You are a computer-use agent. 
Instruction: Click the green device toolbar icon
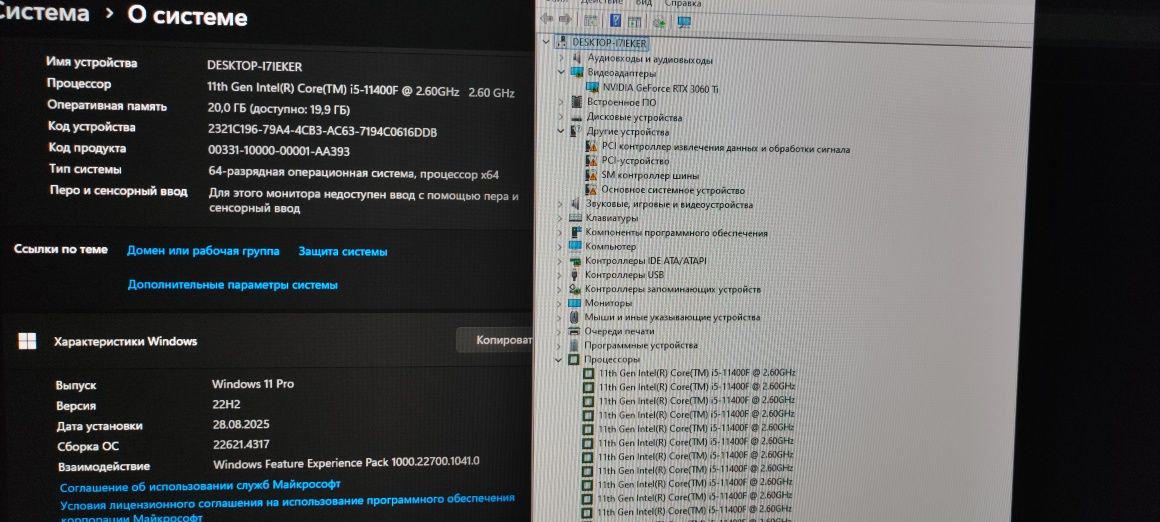click(659, 22)
